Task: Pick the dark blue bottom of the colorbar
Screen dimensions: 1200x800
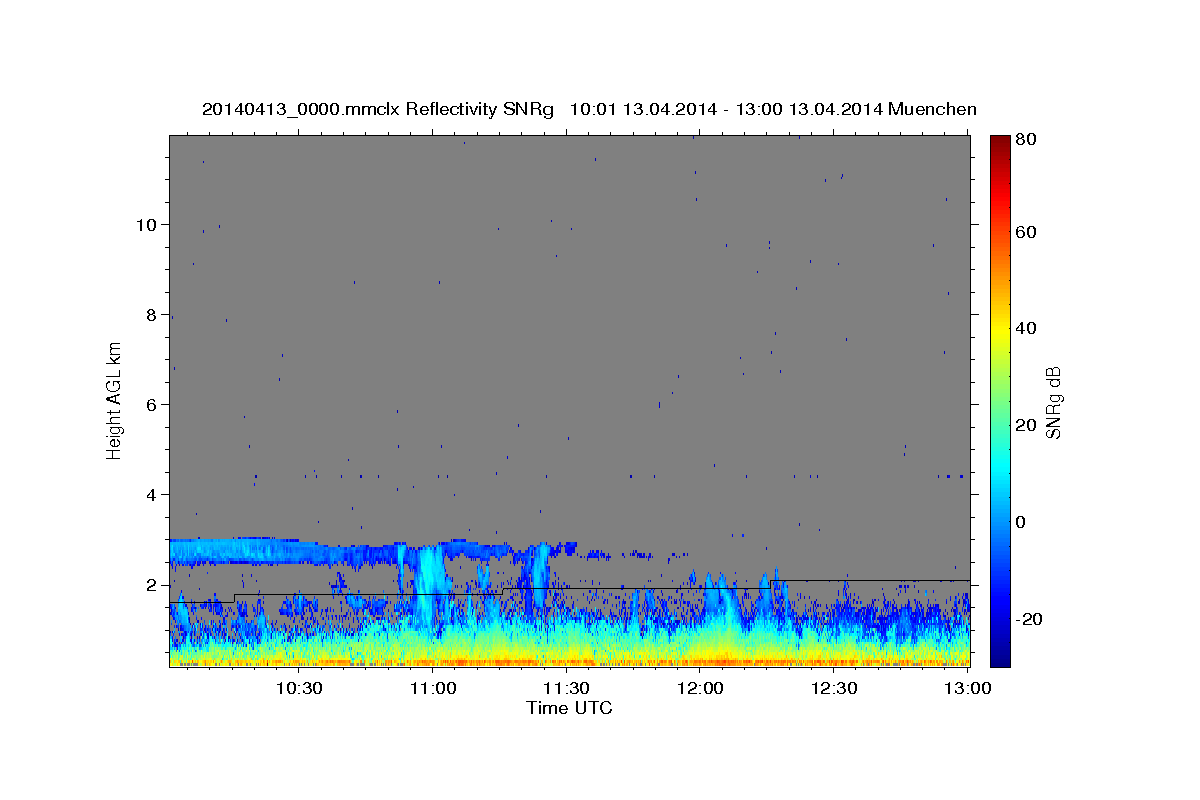Action: [999, 655]
